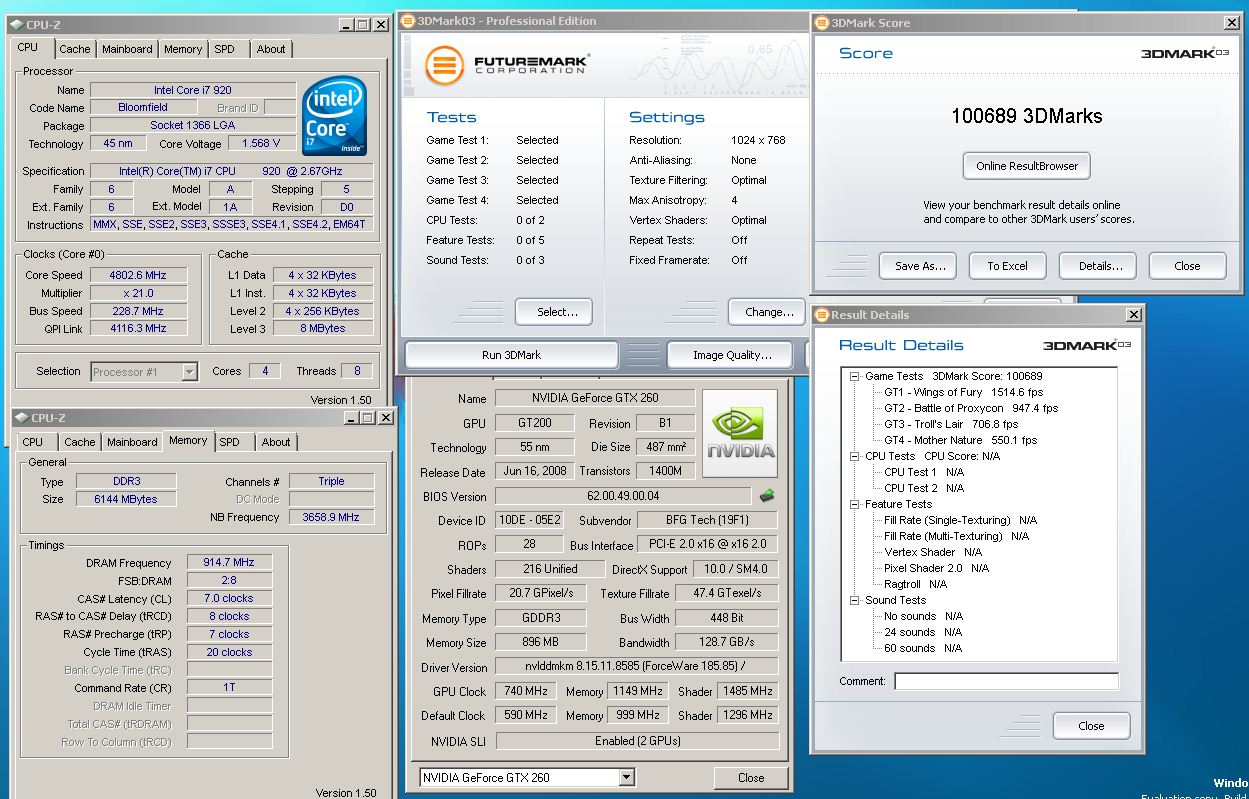The image size is (1249, 799).
Task: Click Change... button in 3DMark03 Settings
Action: pos(766,312)
